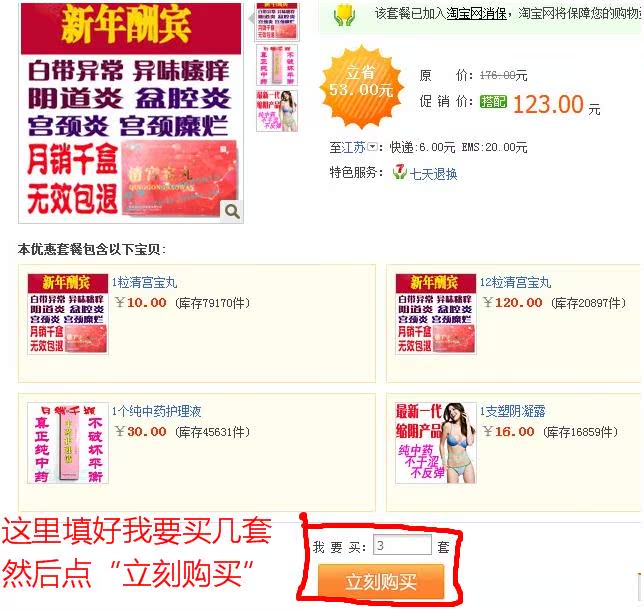Click the orange 立刻购买 button
Viewport: 644px width, 611px height.
pos(381,581)
